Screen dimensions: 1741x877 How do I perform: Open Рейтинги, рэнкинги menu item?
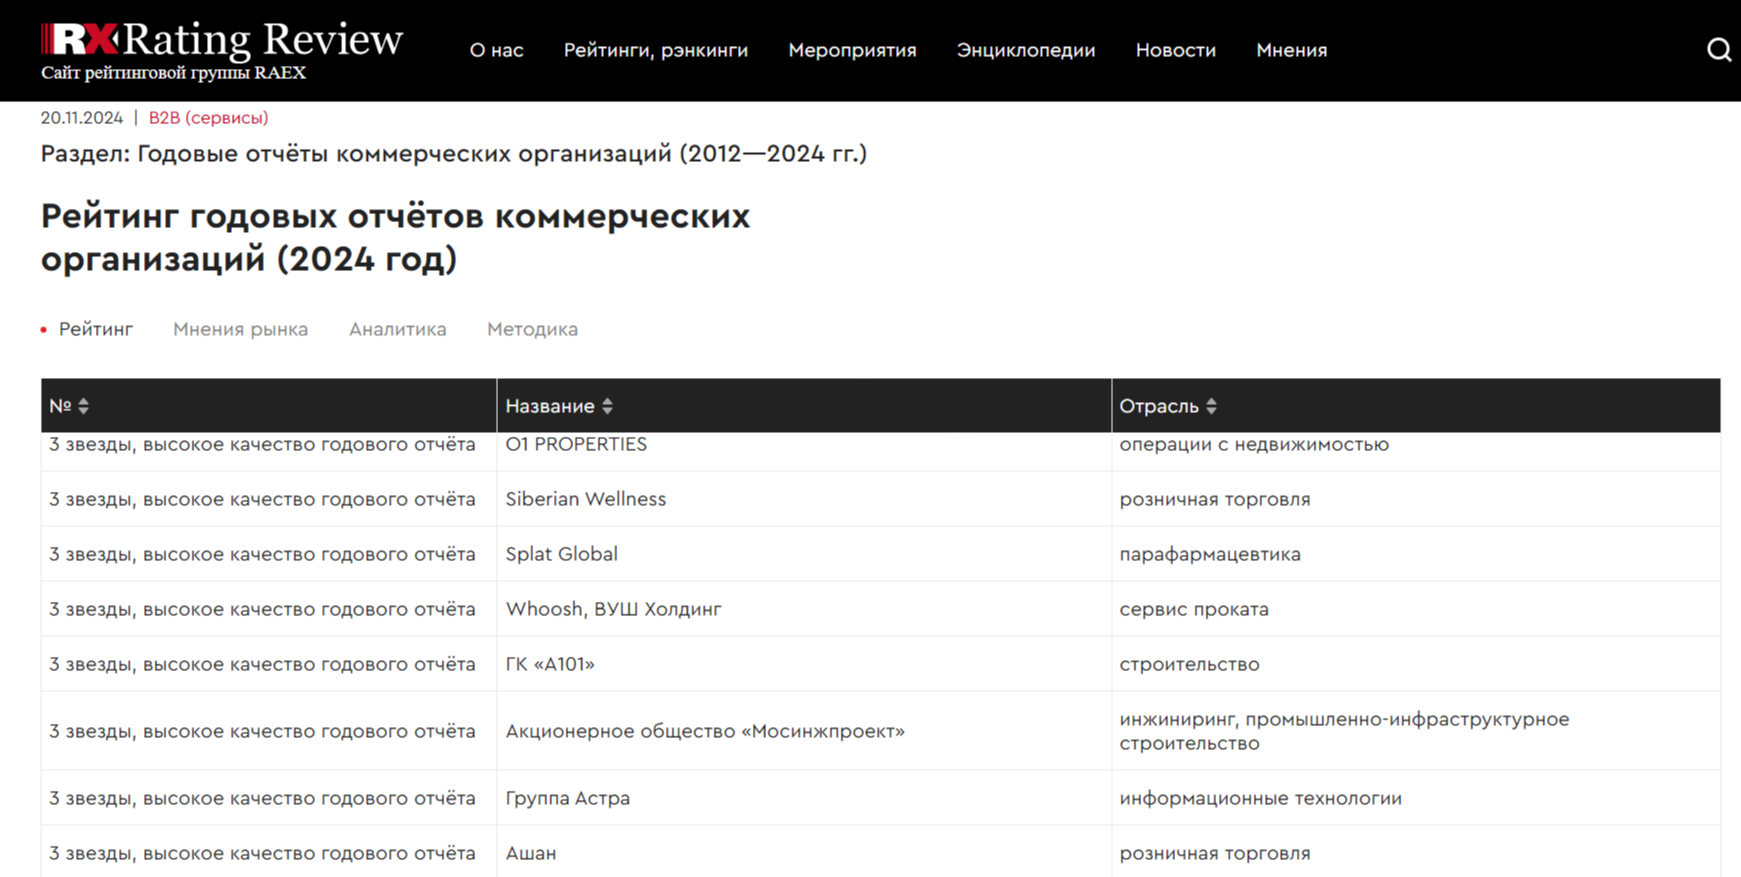click(x=656, y=50)
